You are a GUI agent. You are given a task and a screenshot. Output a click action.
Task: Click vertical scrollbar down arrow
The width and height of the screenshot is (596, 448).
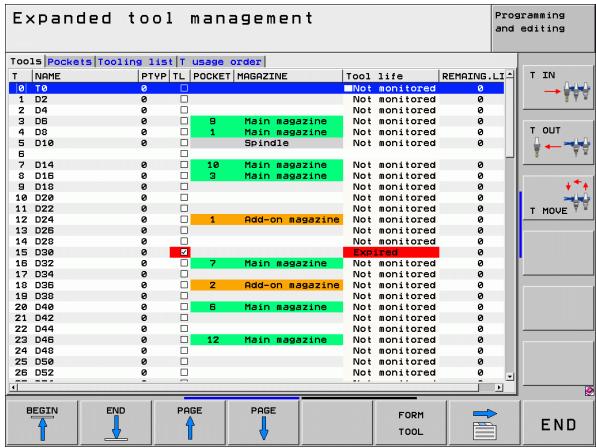pos(510,377)
